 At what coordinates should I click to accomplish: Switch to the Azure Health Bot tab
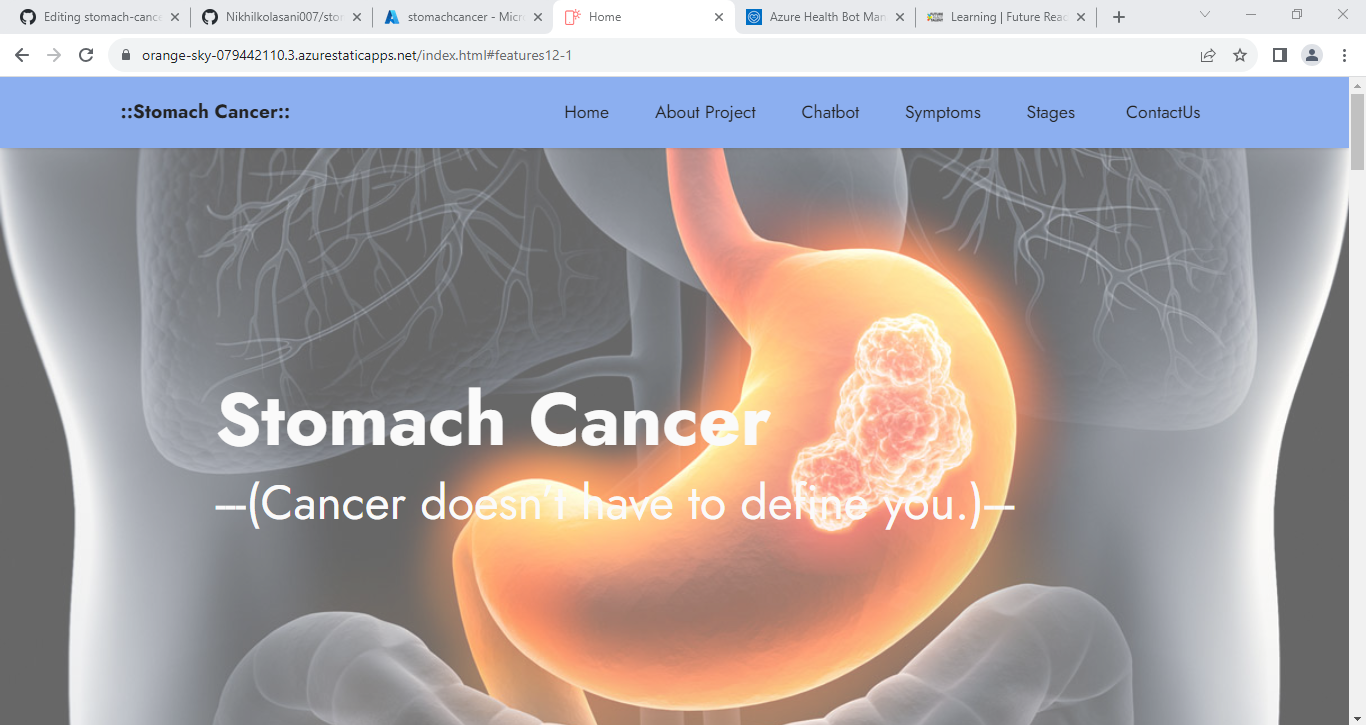(820, 16)
